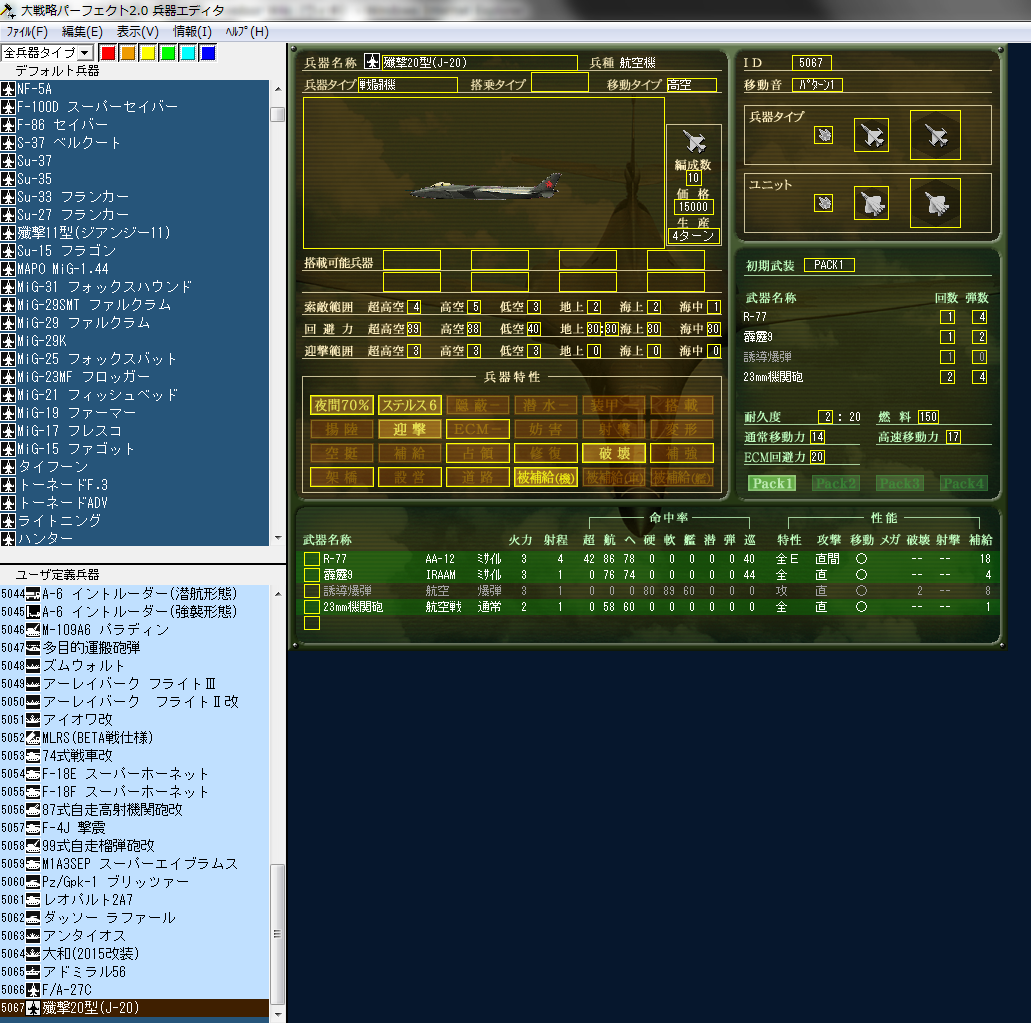Select the small icon in ユニット row
1031x1023 pixels.
(823, 203)
